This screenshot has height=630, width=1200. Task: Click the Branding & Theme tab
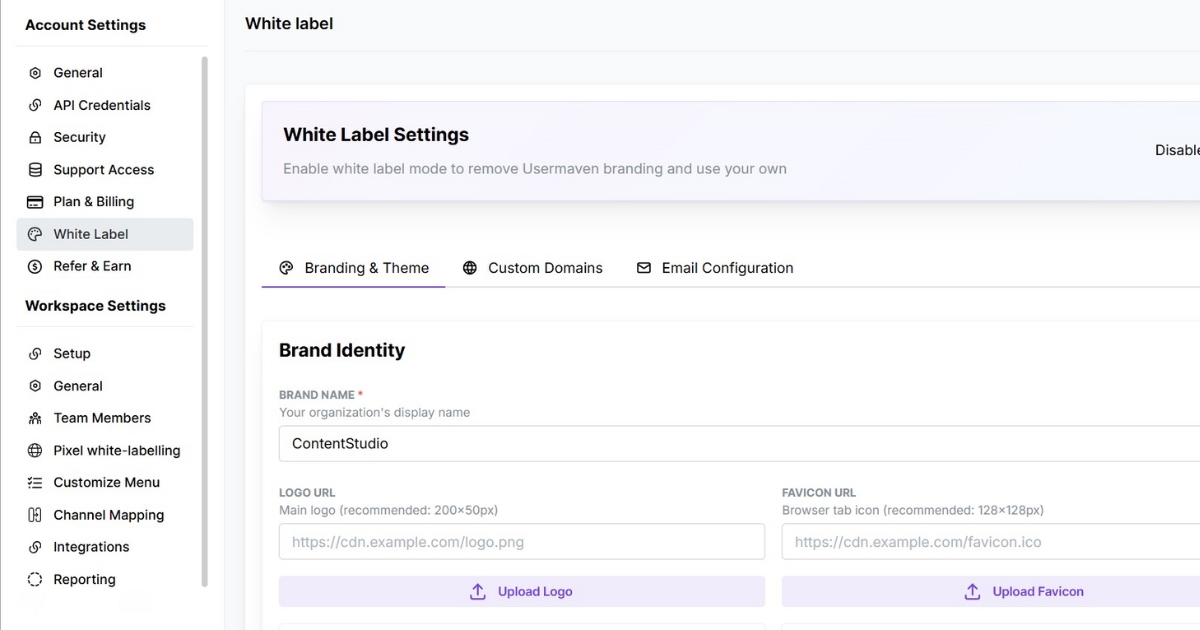click(x=354, y=268)
